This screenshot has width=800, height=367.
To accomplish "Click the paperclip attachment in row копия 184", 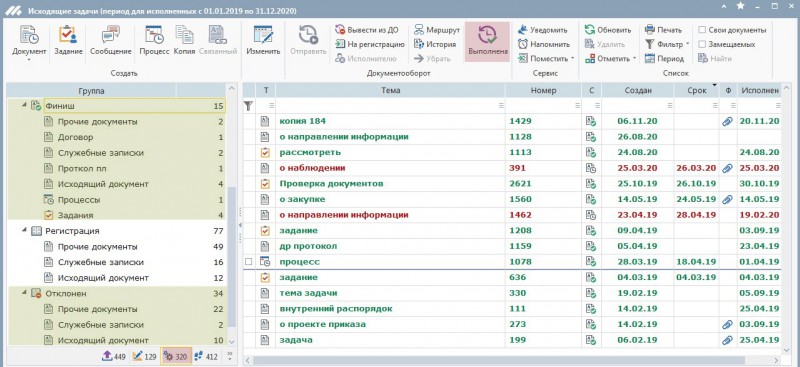I will pyautogui.click(x=728, y=121).
